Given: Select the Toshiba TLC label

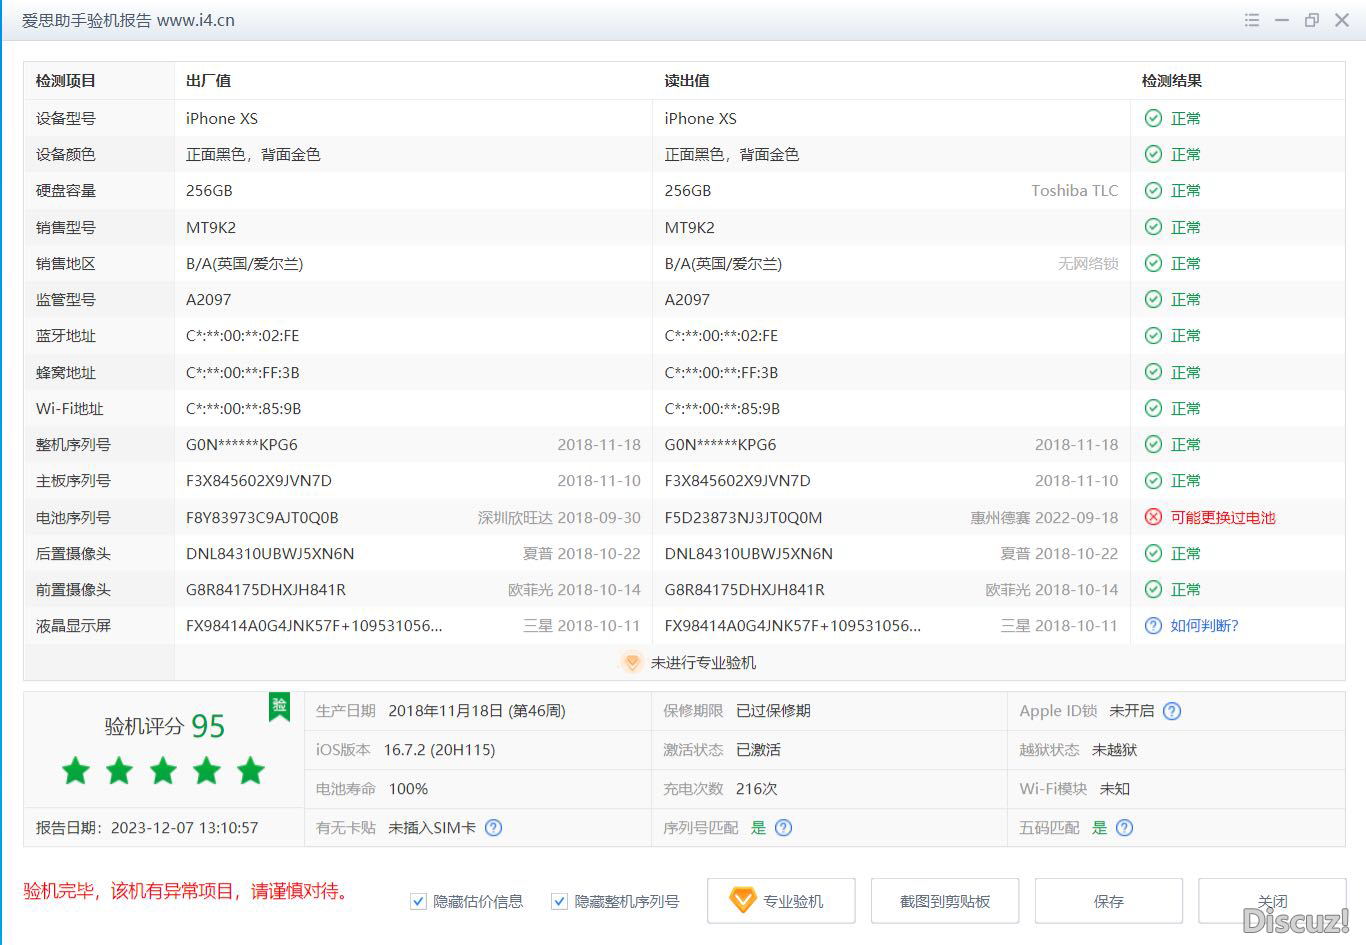Looking at the screenshot, I should click(x=1075, y=190).
